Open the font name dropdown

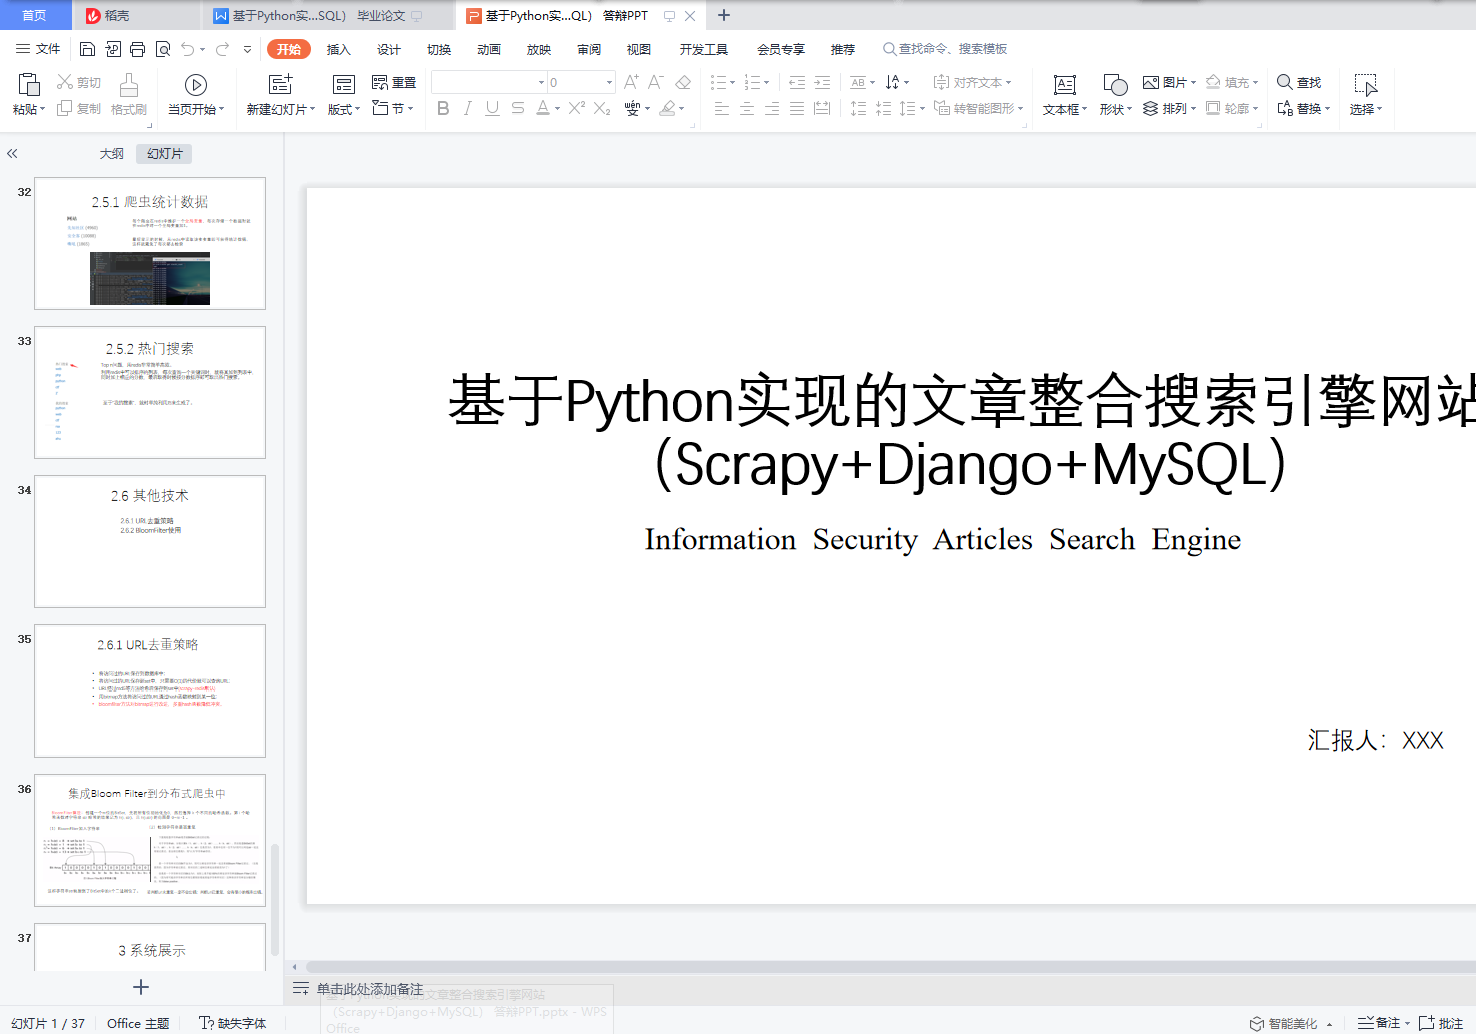541,82
